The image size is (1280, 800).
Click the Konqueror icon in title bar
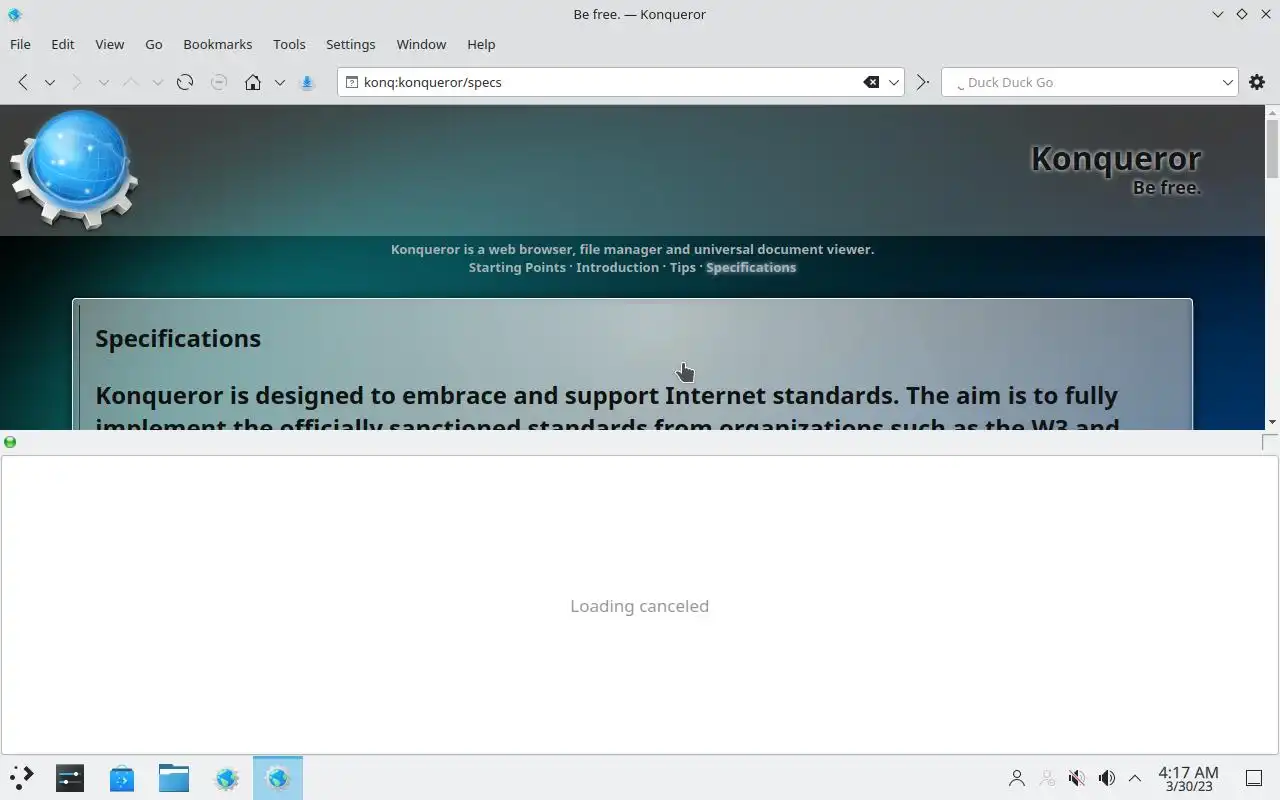(14, 14)
